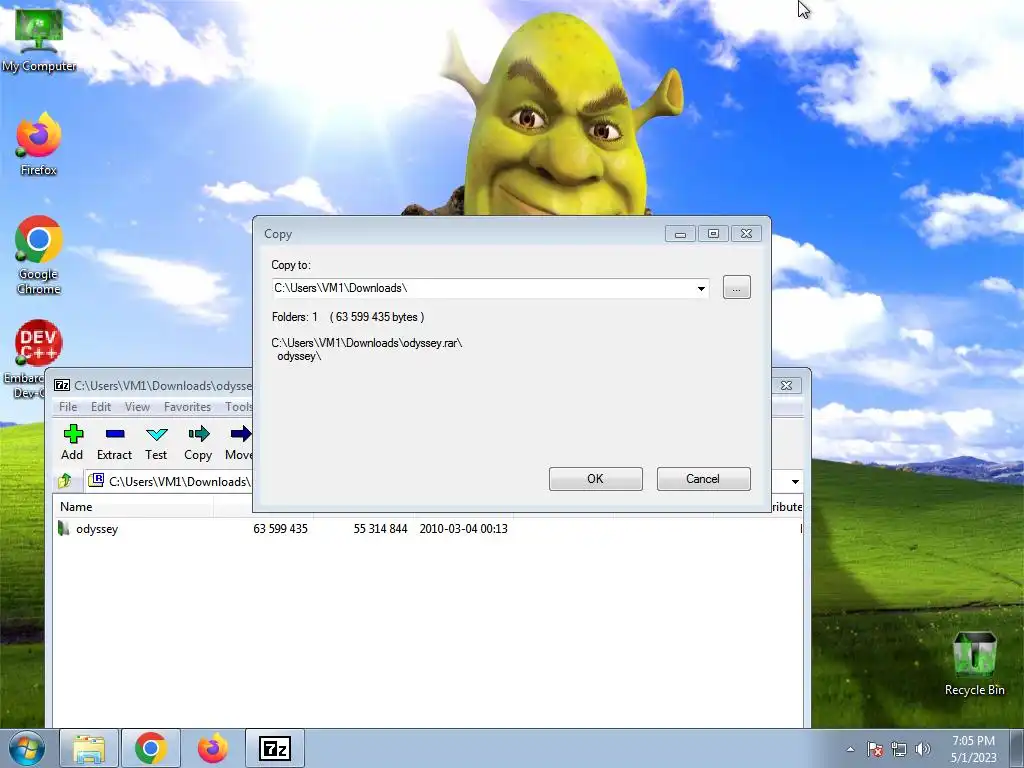Open Chrome from the taskbar
Image resolution: width=1024 pixels, height=768 pixels.
pos(151,748)
